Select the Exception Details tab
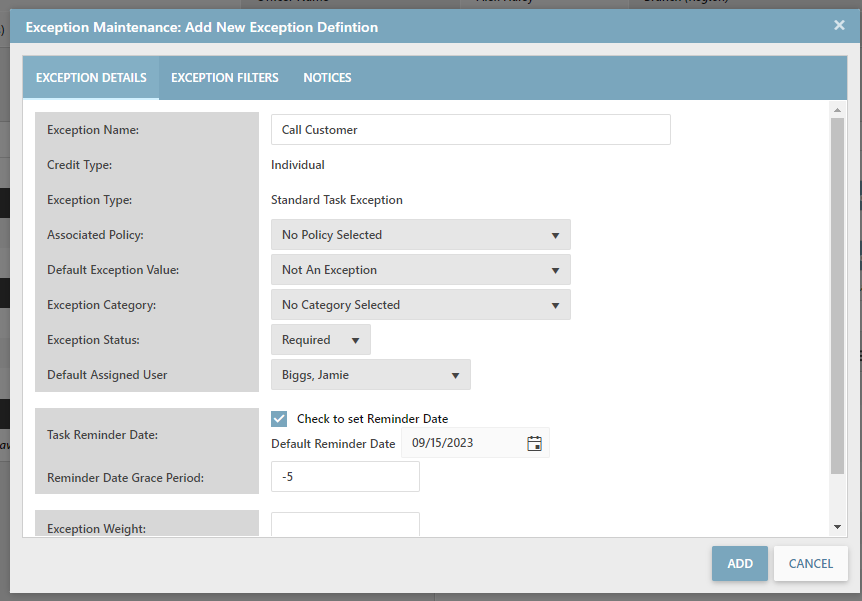The image size is (862, 601). [91, 78]
